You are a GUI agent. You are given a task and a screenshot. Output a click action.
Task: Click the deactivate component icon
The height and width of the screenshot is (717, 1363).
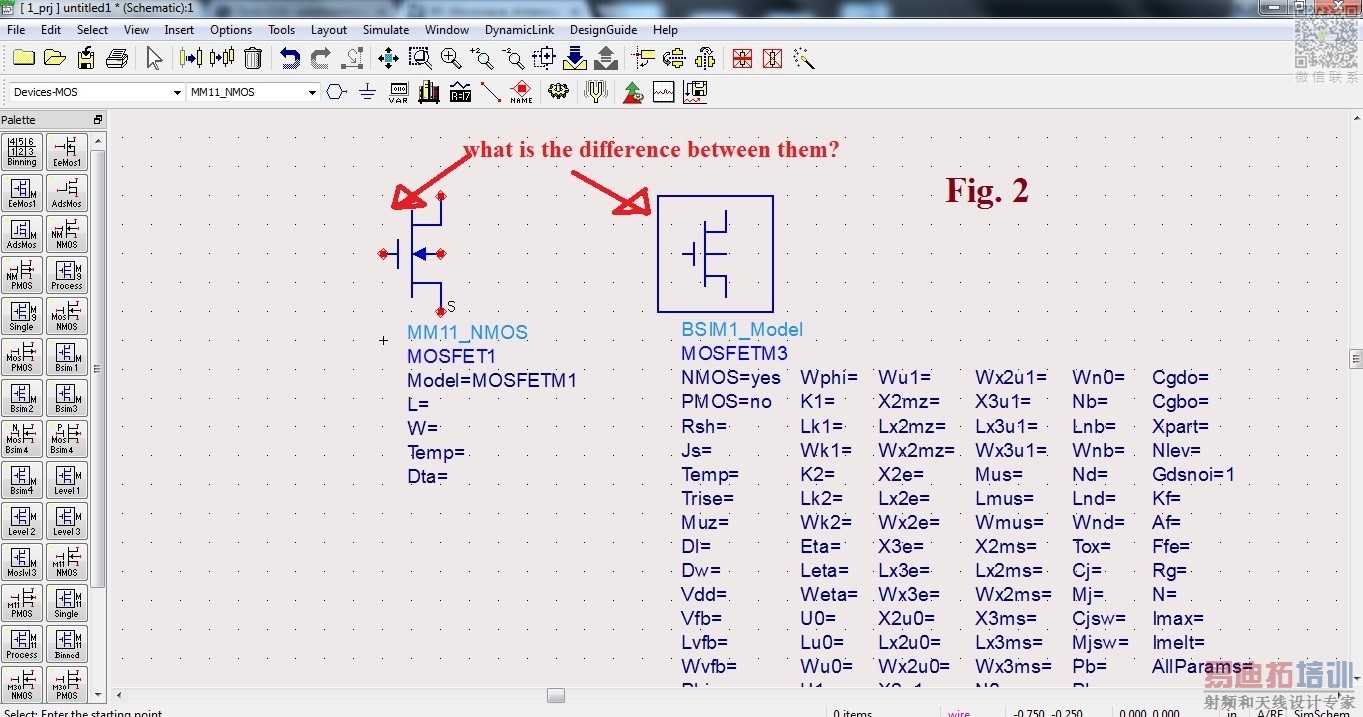point(742,59)
